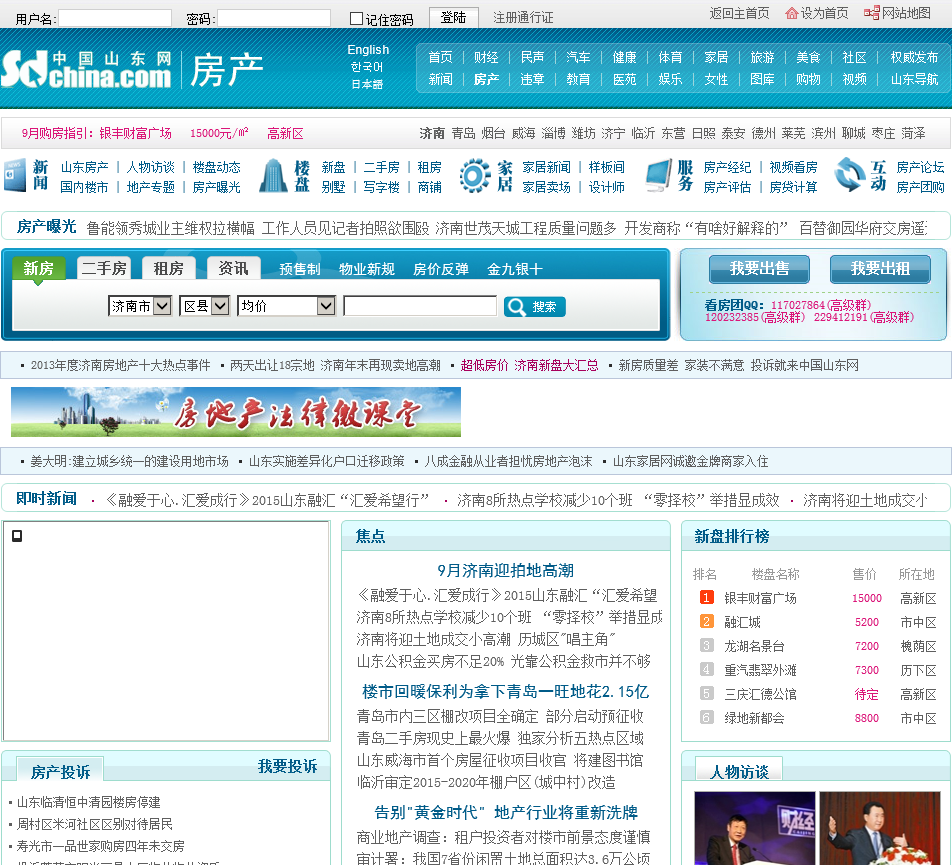This screenshot has width=952, height=865.
Task: Click the gear icon for 家居 section
Action: [x=475, y=175]
